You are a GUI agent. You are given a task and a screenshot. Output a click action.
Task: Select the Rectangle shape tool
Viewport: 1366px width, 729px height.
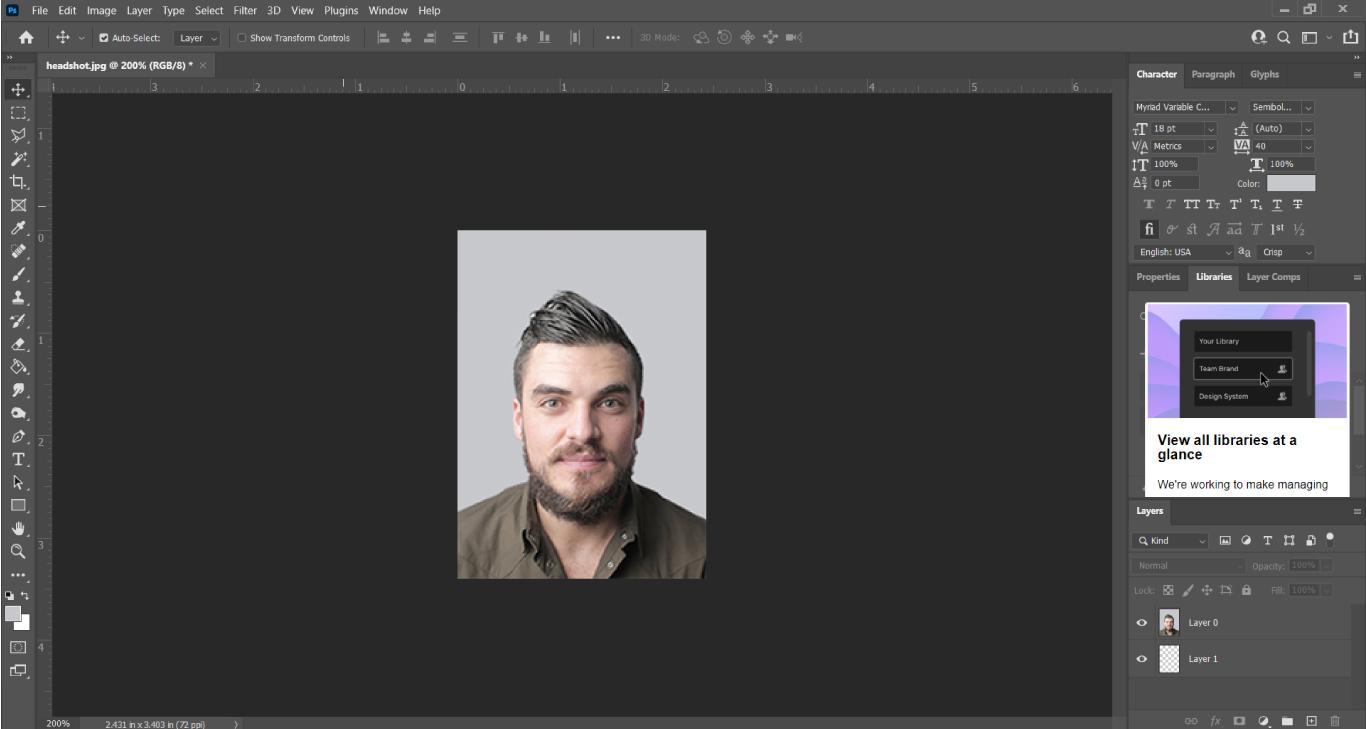pos(18,505)
